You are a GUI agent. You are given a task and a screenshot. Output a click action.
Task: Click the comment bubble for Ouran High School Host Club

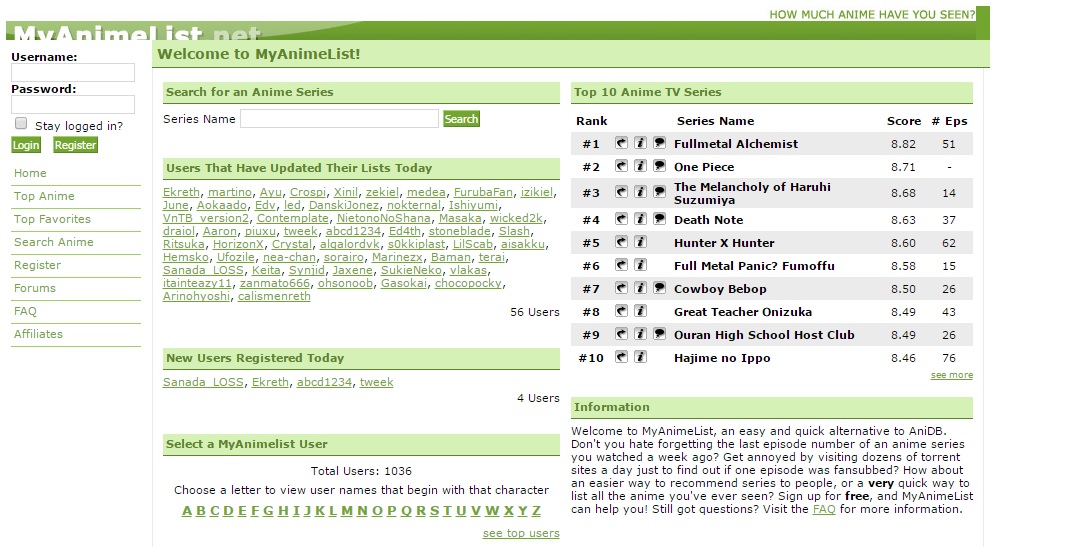tap(660, 334)
